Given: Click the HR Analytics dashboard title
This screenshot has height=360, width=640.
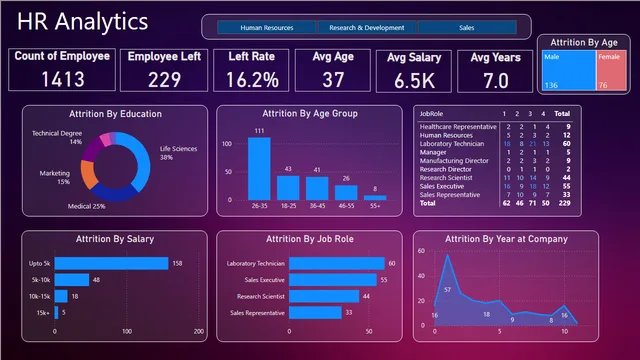Looking at the screenshot, I should pos(82,21).
